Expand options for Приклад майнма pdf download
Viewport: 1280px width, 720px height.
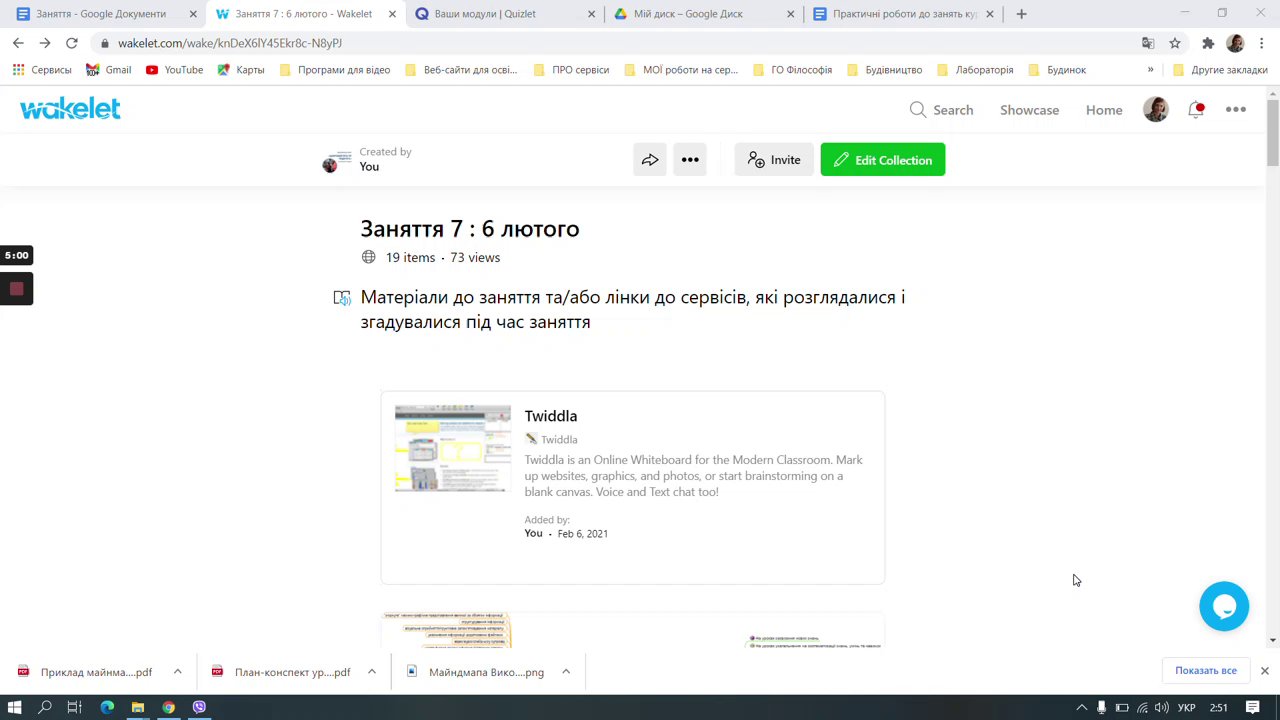coord(177,672)
